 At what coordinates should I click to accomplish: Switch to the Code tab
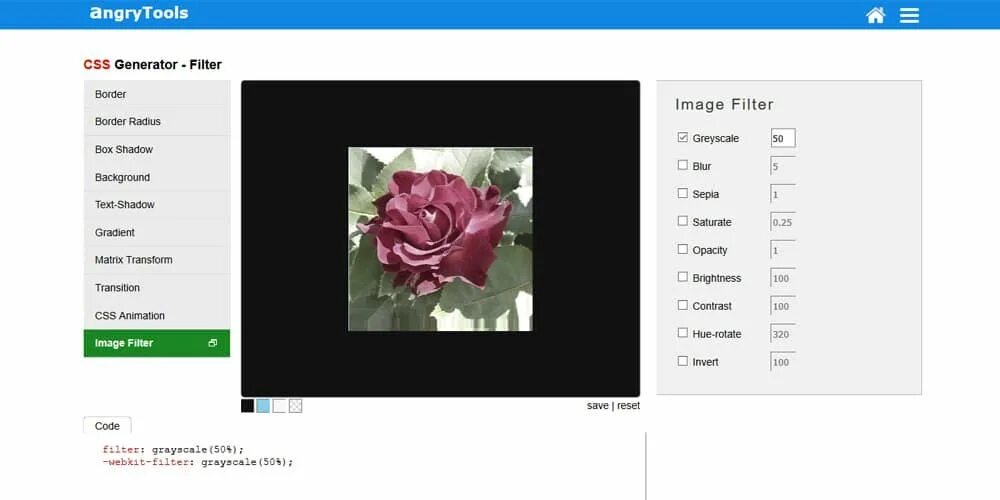click(107, 425)
